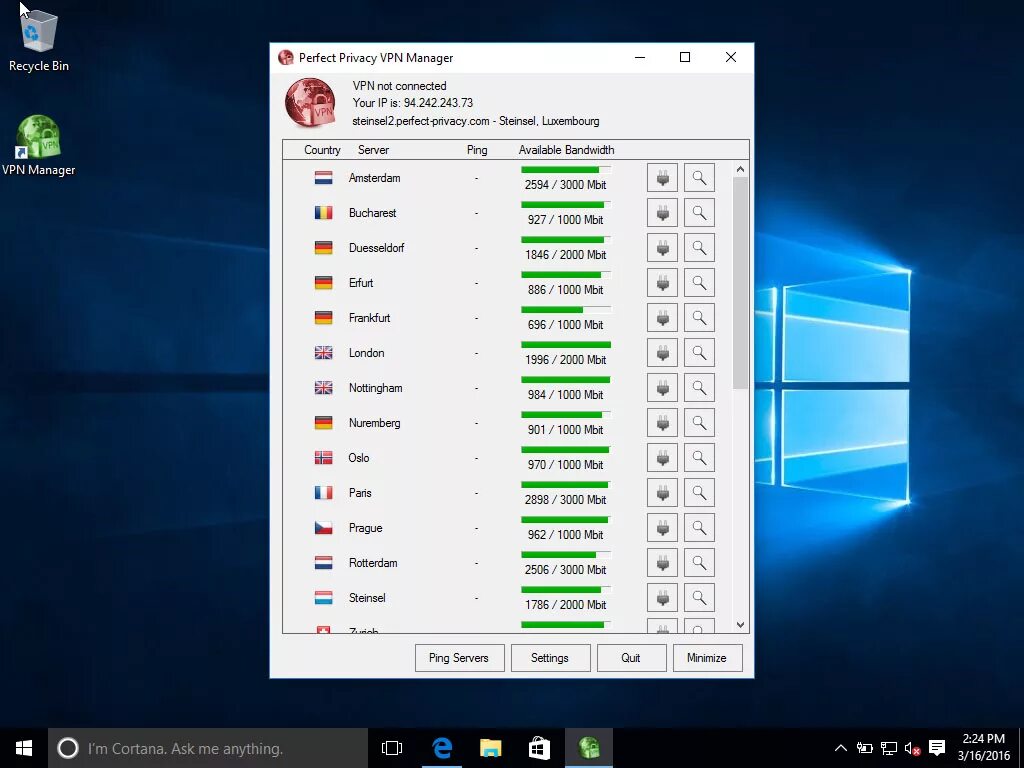This screenshot has height=768, width=1024.
Task: Select the Frankfurt server name
Action: click(369, 317)
